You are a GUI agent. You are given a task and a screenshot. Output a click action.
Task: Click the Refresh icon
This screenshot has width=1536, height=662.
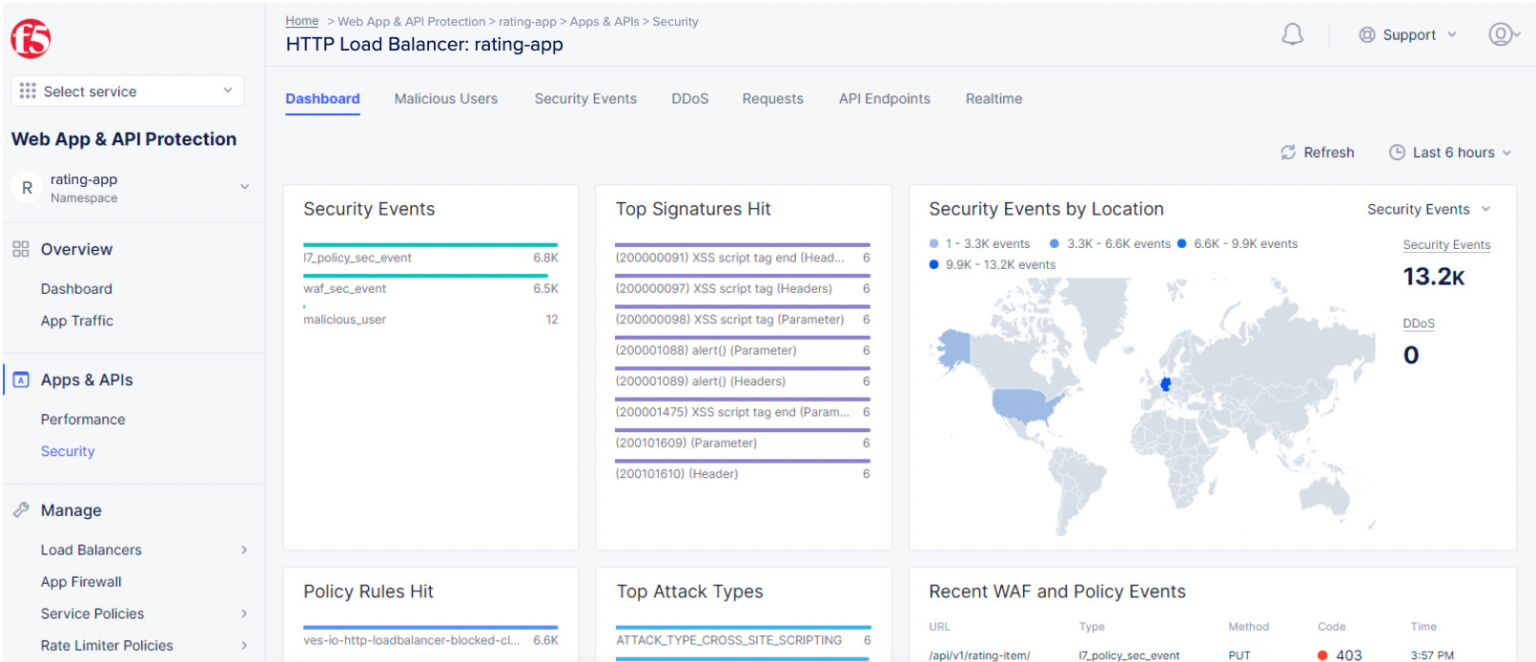(1289, 152)
